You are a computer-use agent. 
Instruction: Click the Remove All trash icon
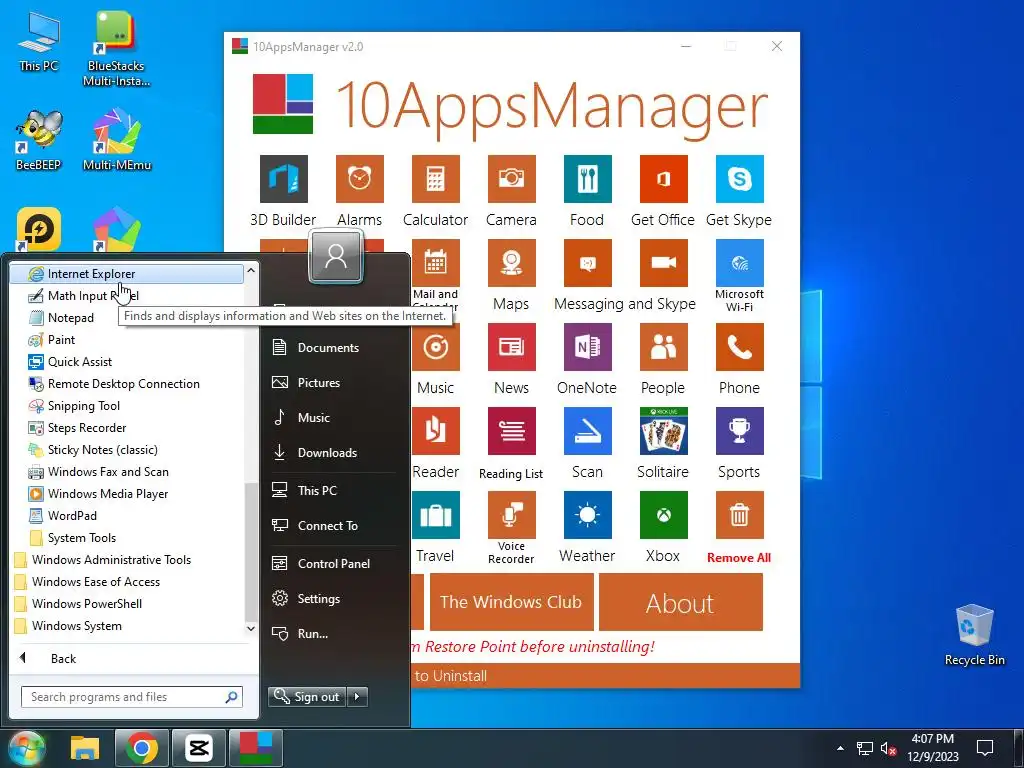tap(739, 515)
